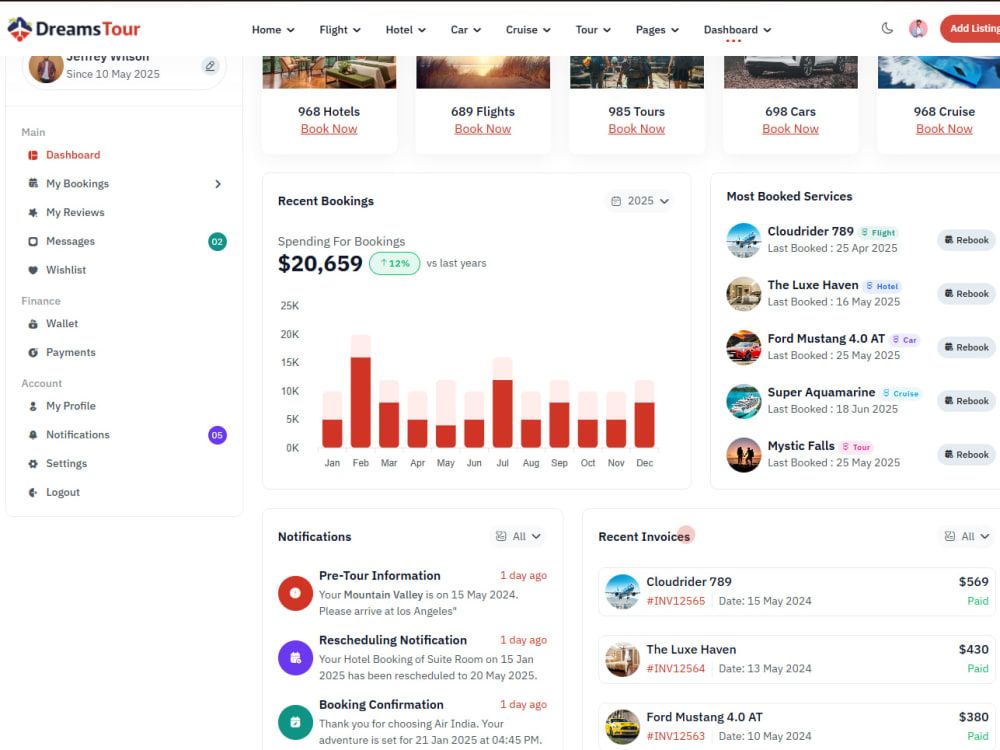Open the Car dropdown menu
Image resolution: width=1000 pixels, height=750 pixels.
pos(466,30)
